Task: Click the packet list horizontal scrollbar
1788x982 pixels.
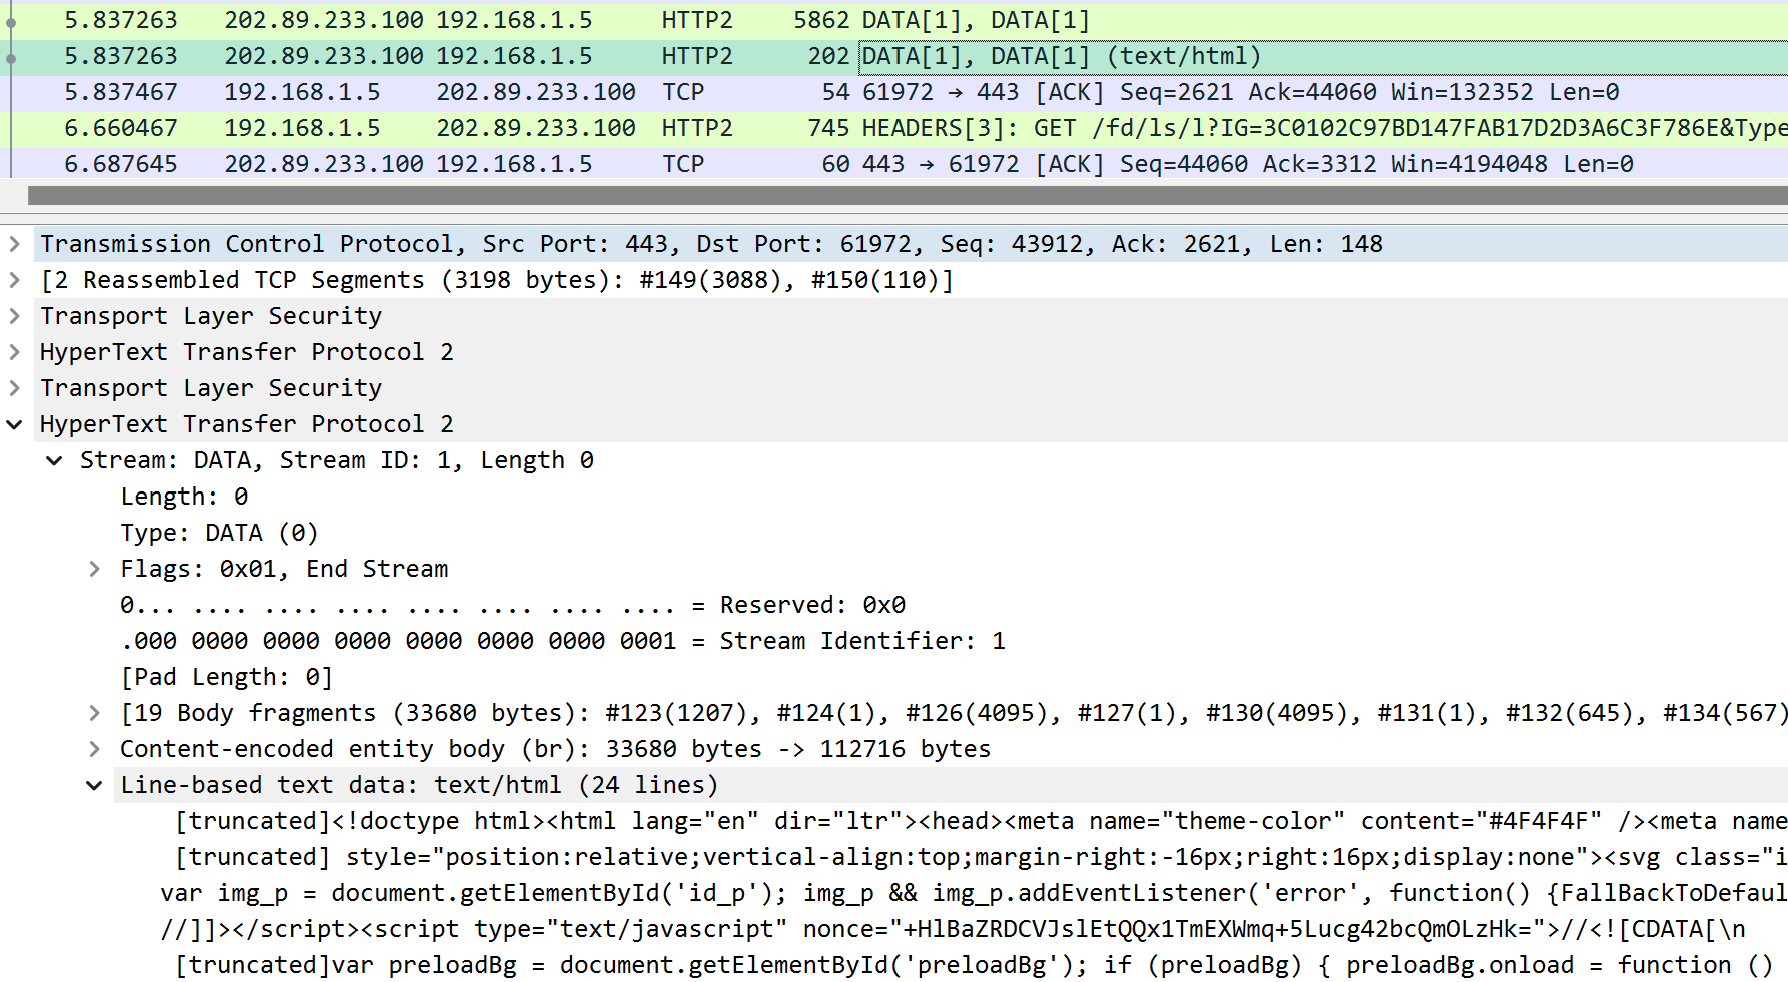Action: (x=907, y=195)
